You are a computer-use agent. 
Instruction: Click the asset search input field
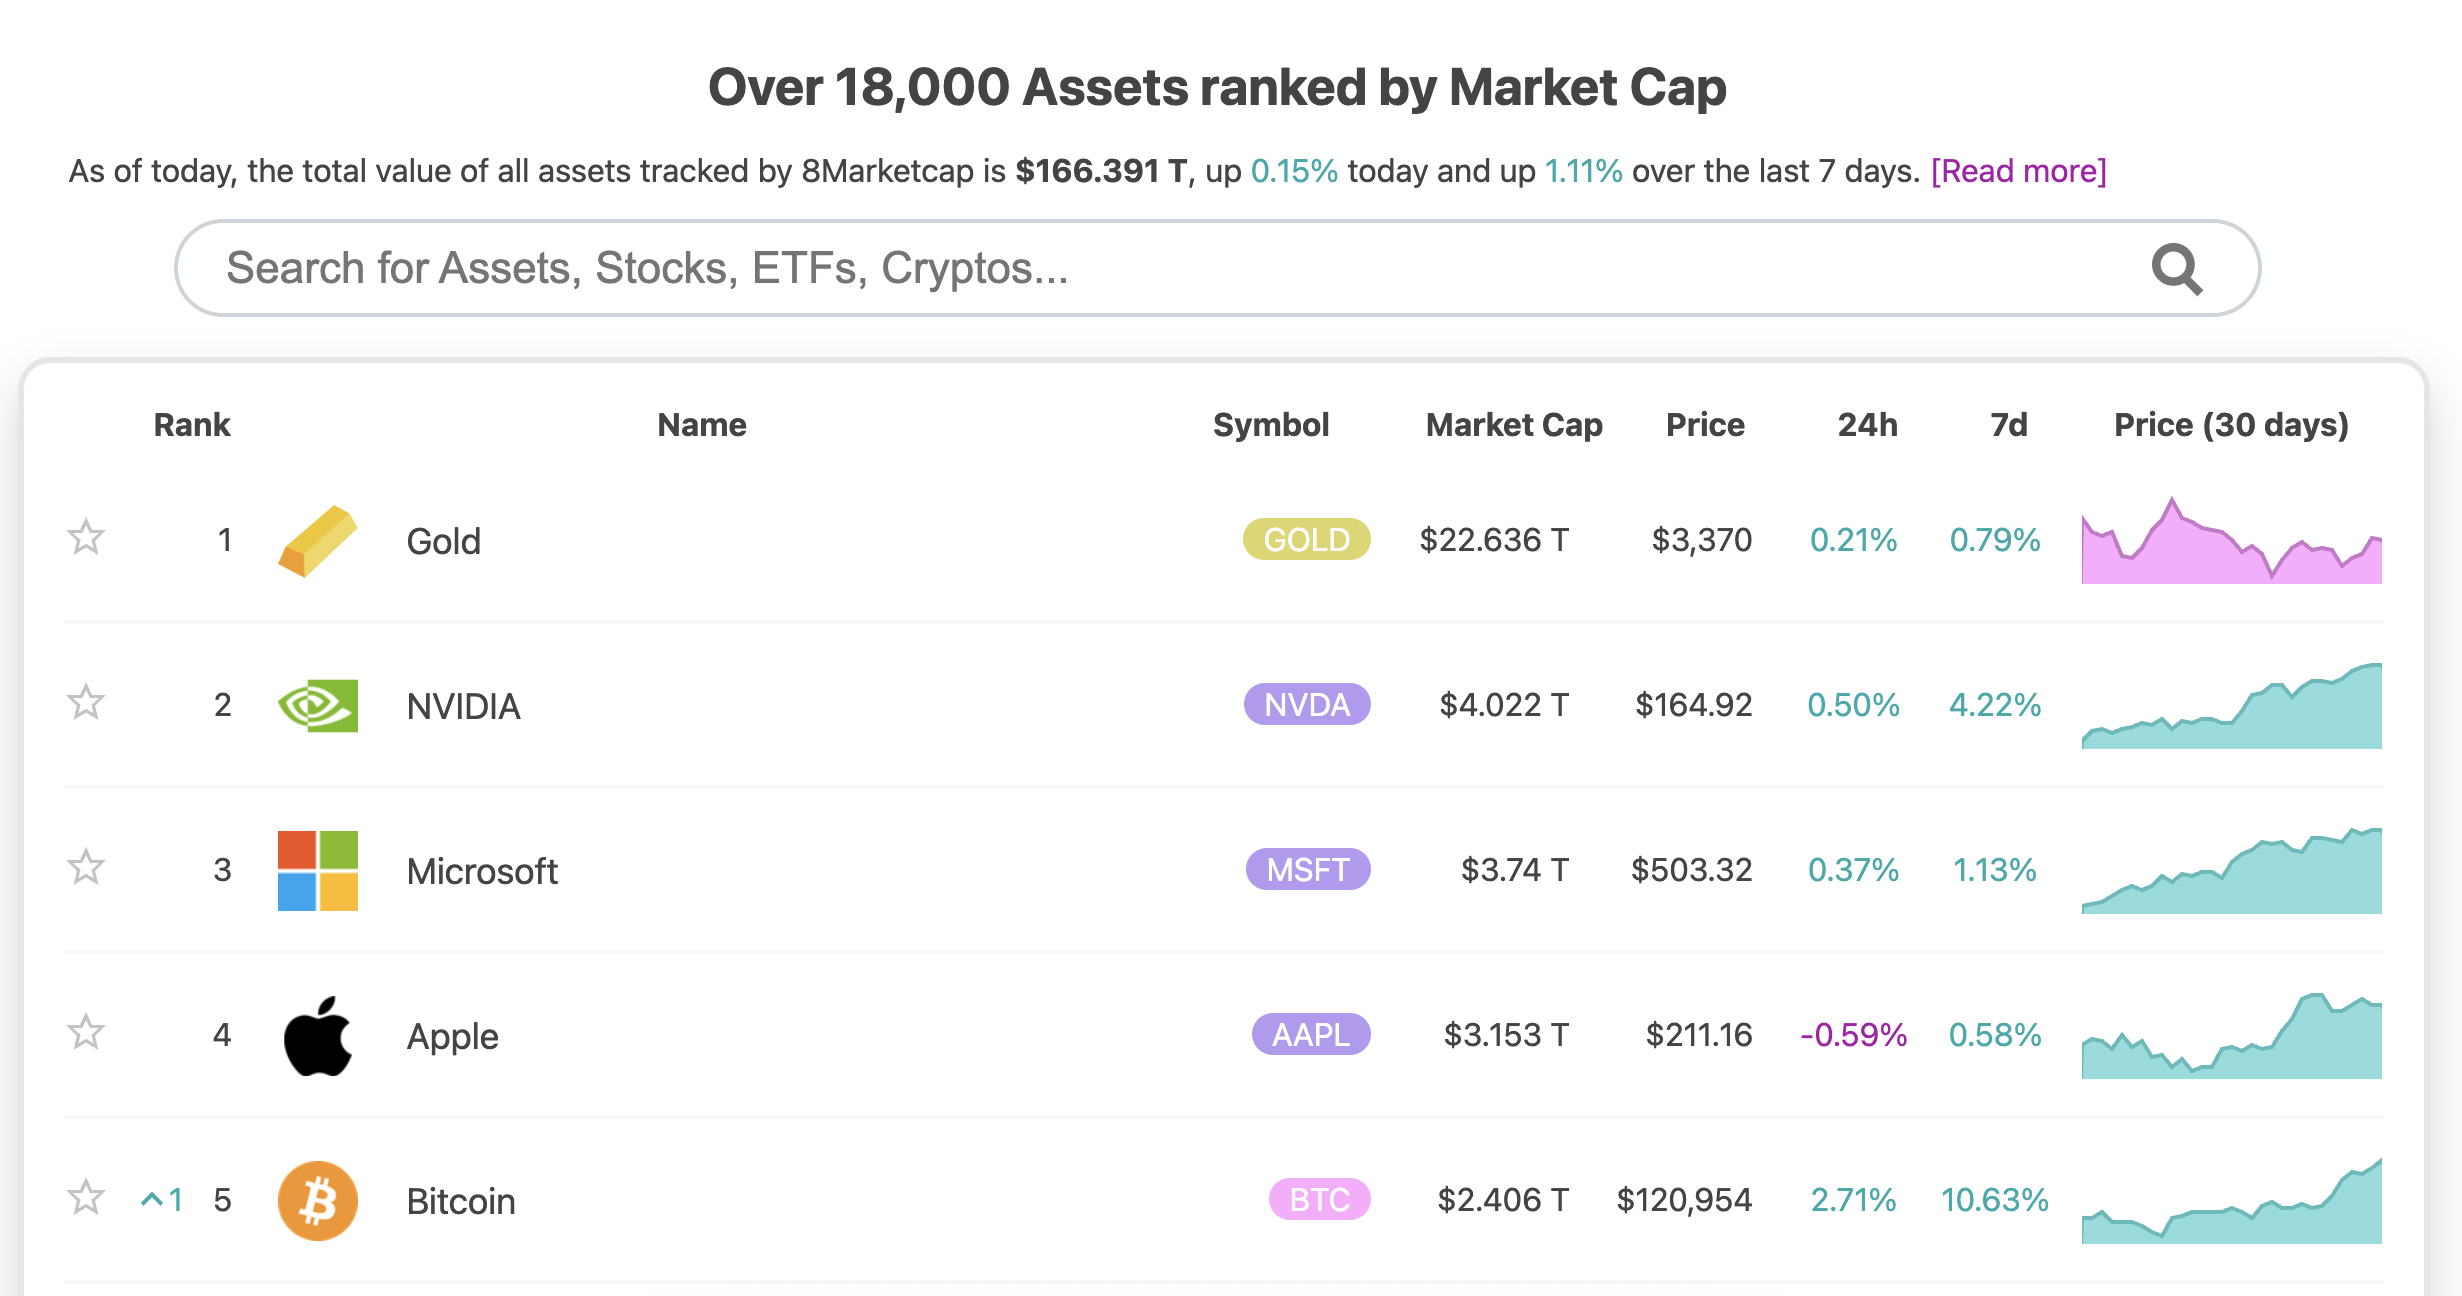coord(1100,268)
